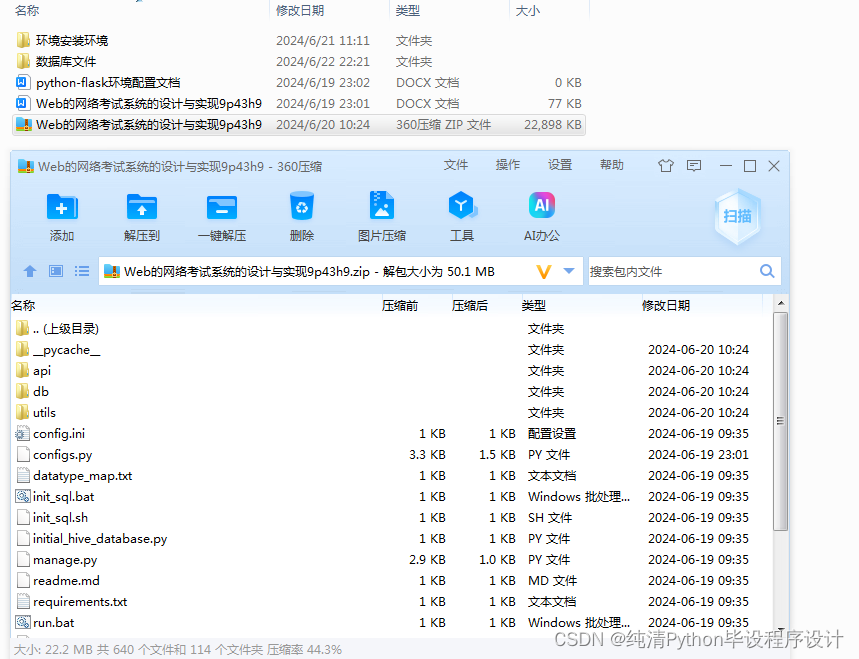The height and width of the screenshot is (659, 859).
Task: Open the 设置 (Settings) menu
Action: point(559,165)
